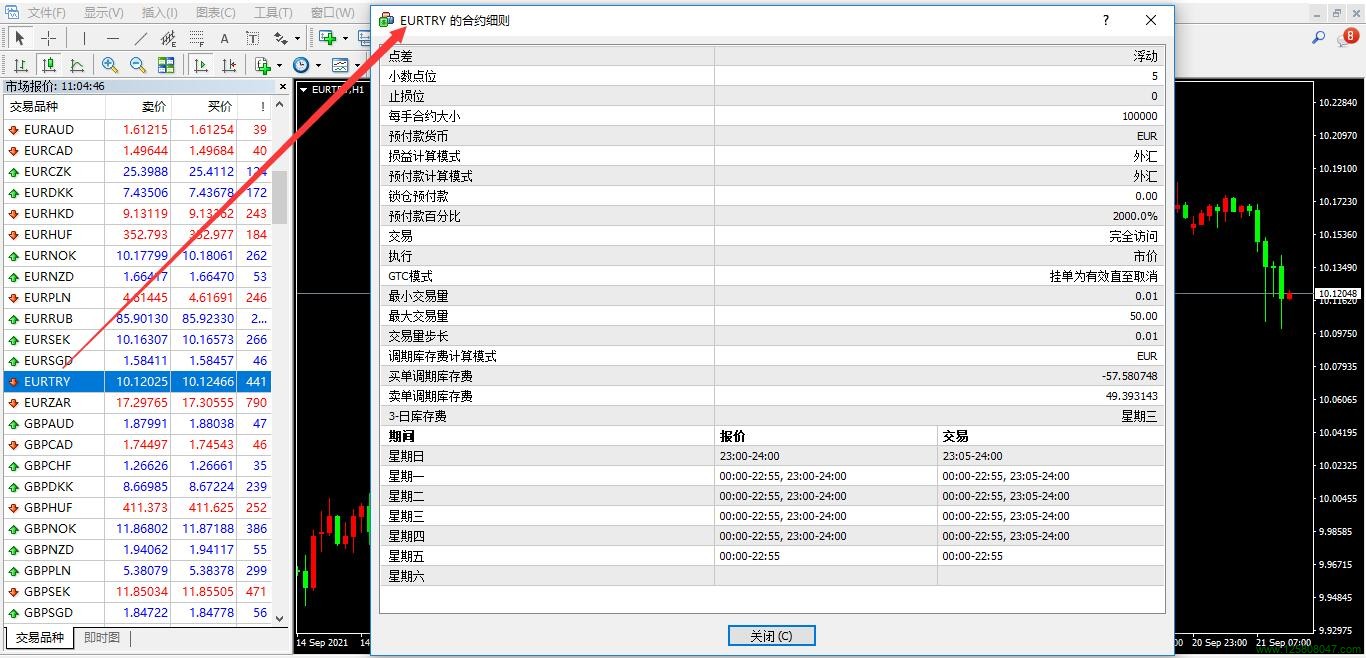Click the chart periods clock icon

301,65
